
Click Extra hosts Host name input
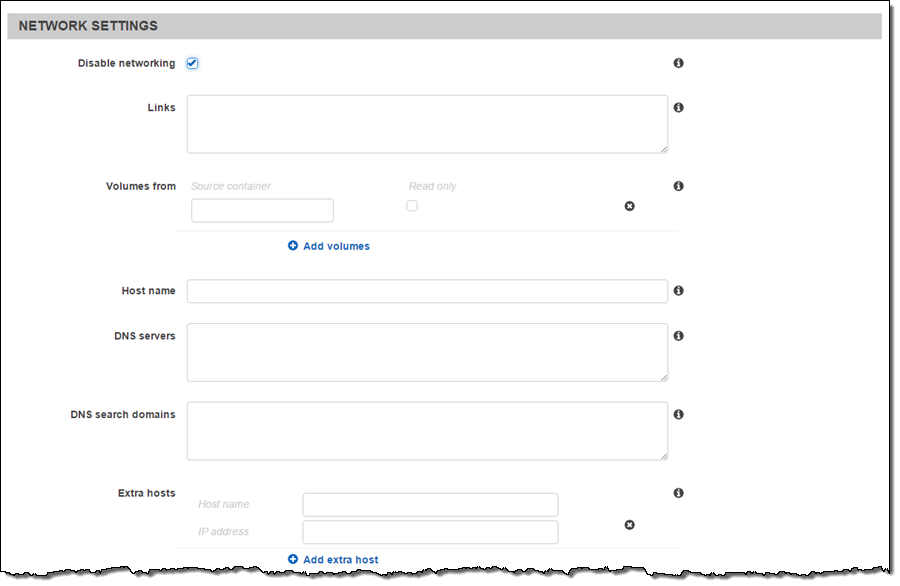coord(430,505)
